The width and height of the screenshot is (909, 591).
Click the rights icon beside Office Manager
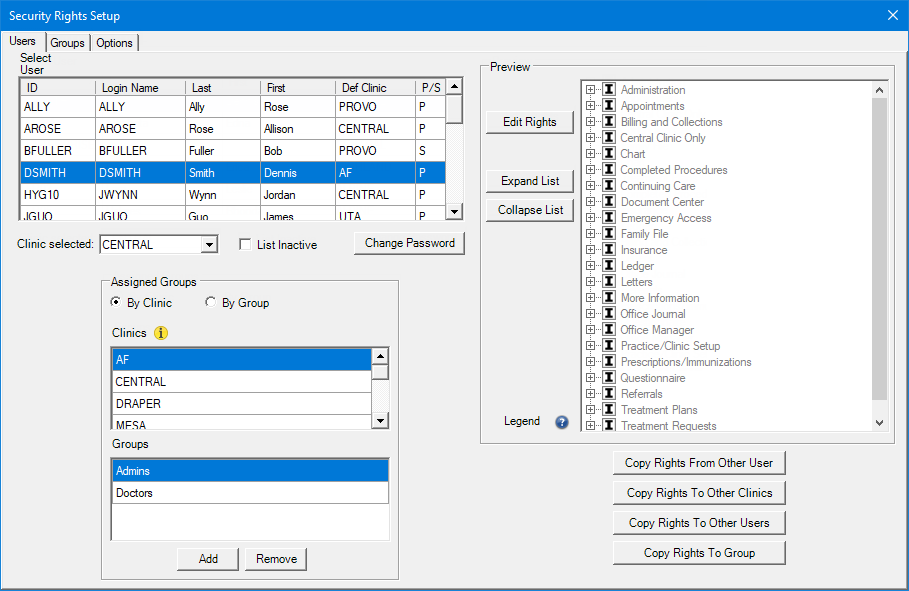(609, 330)
